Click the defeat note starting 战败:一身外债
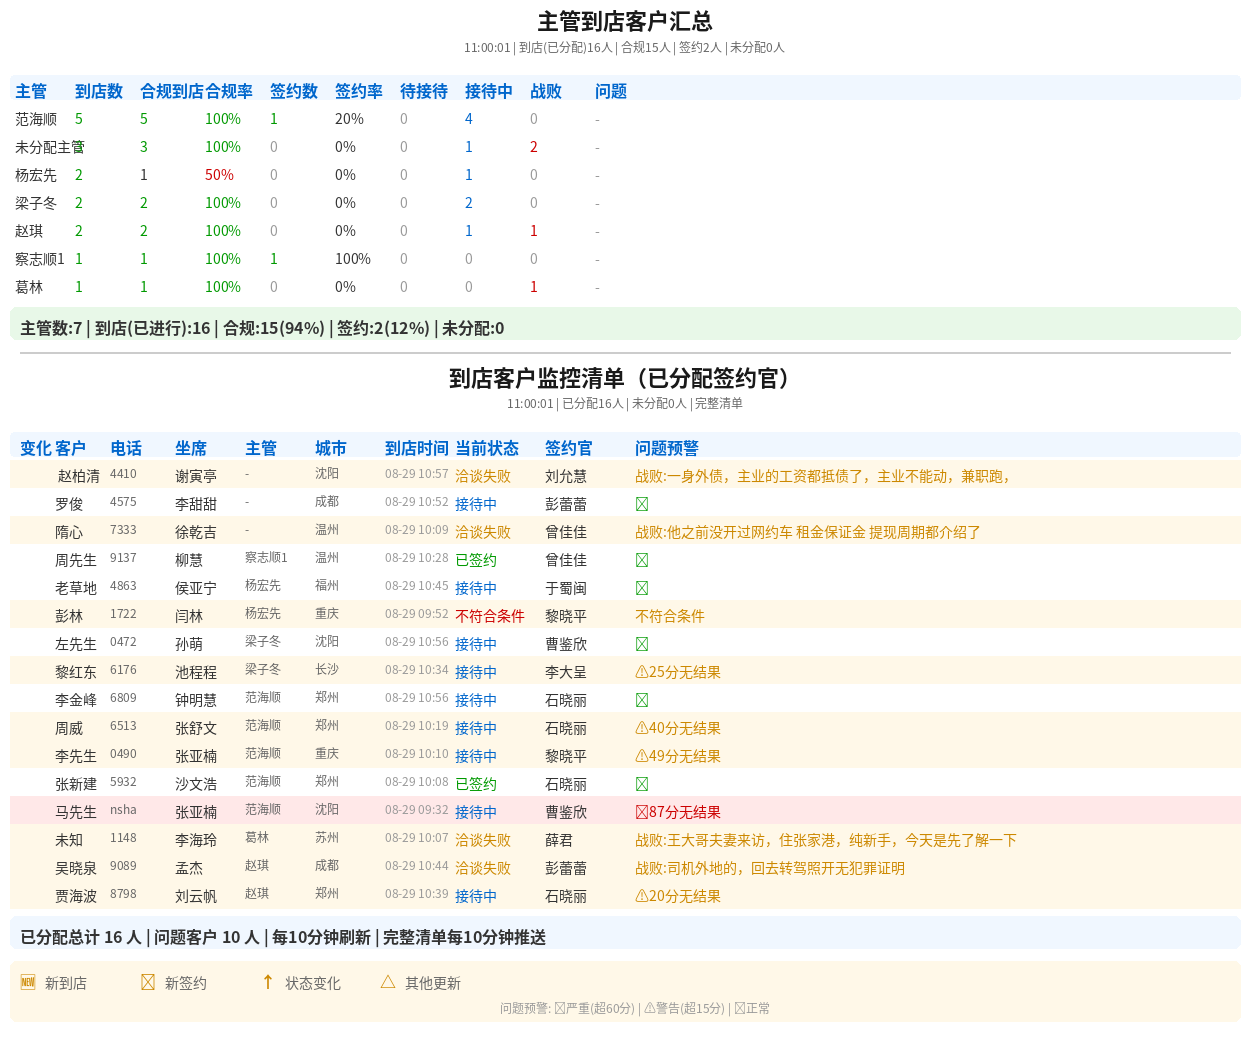Viewport: 1250px width, 1064px height. [823, 476]
